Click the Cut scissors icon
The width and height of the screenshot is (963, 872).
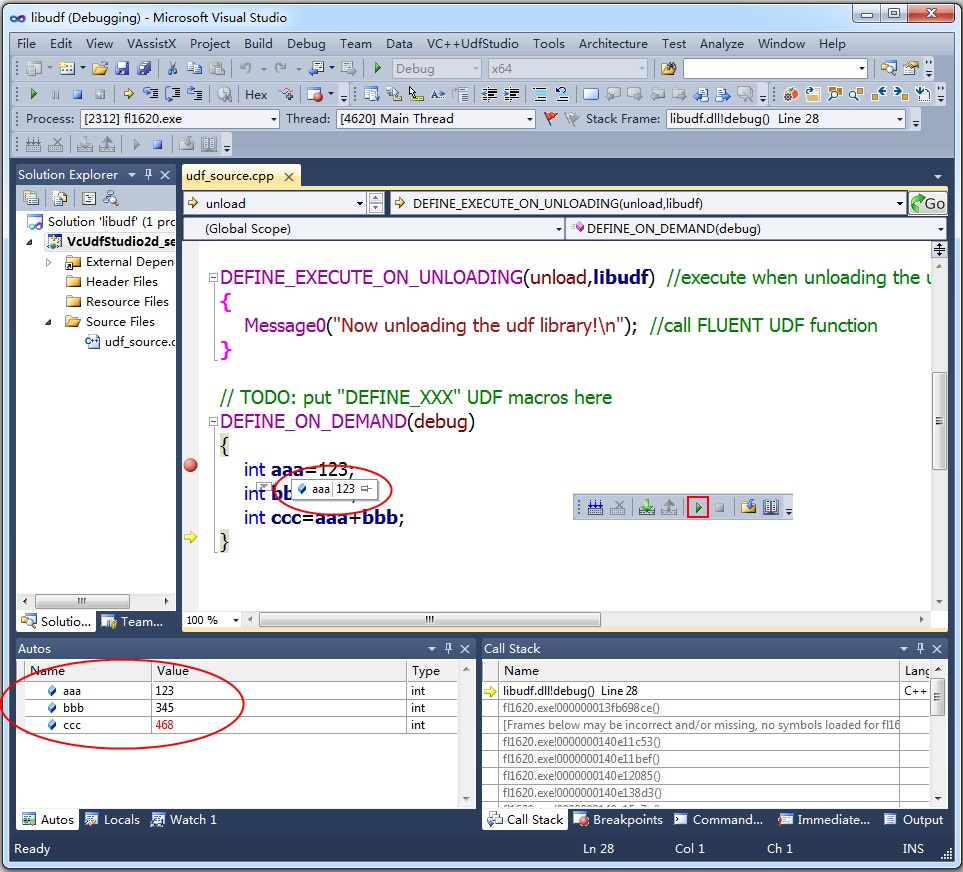(172, 68)
